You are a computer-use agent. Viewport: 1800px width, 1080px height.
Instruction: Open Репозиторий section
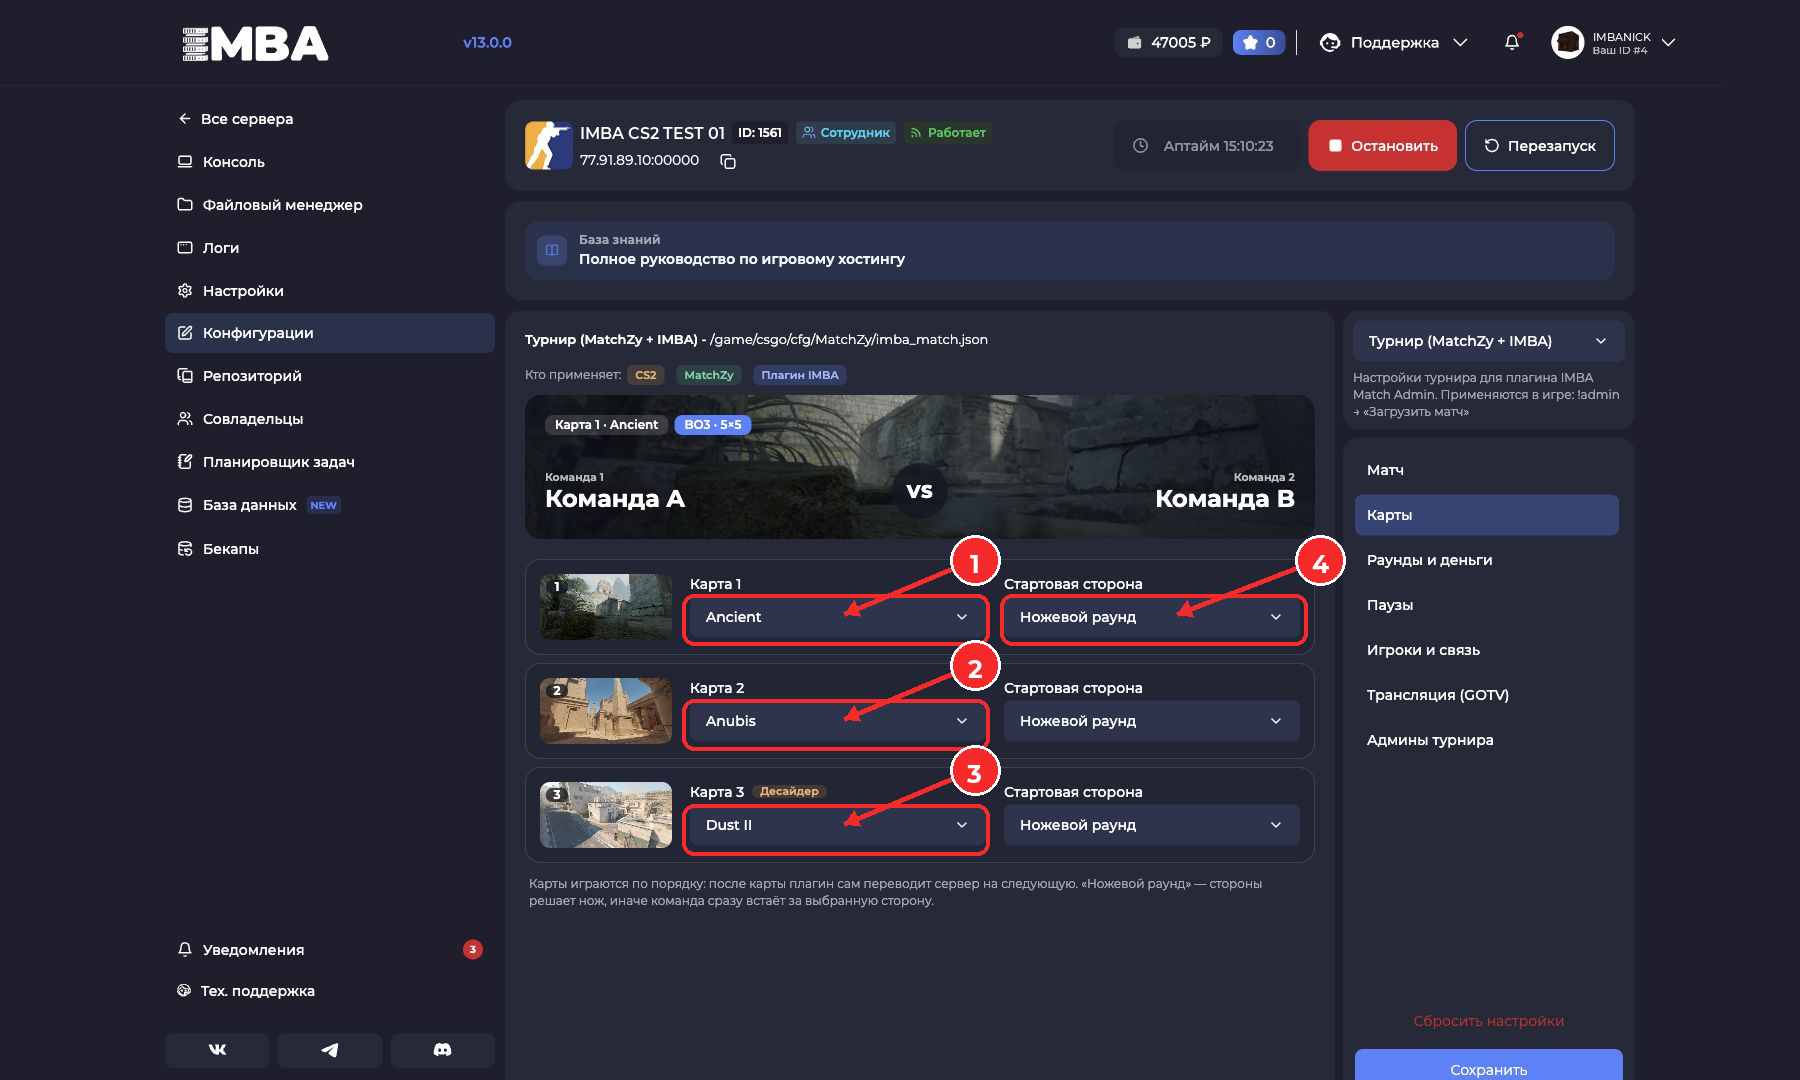point(330,375)
